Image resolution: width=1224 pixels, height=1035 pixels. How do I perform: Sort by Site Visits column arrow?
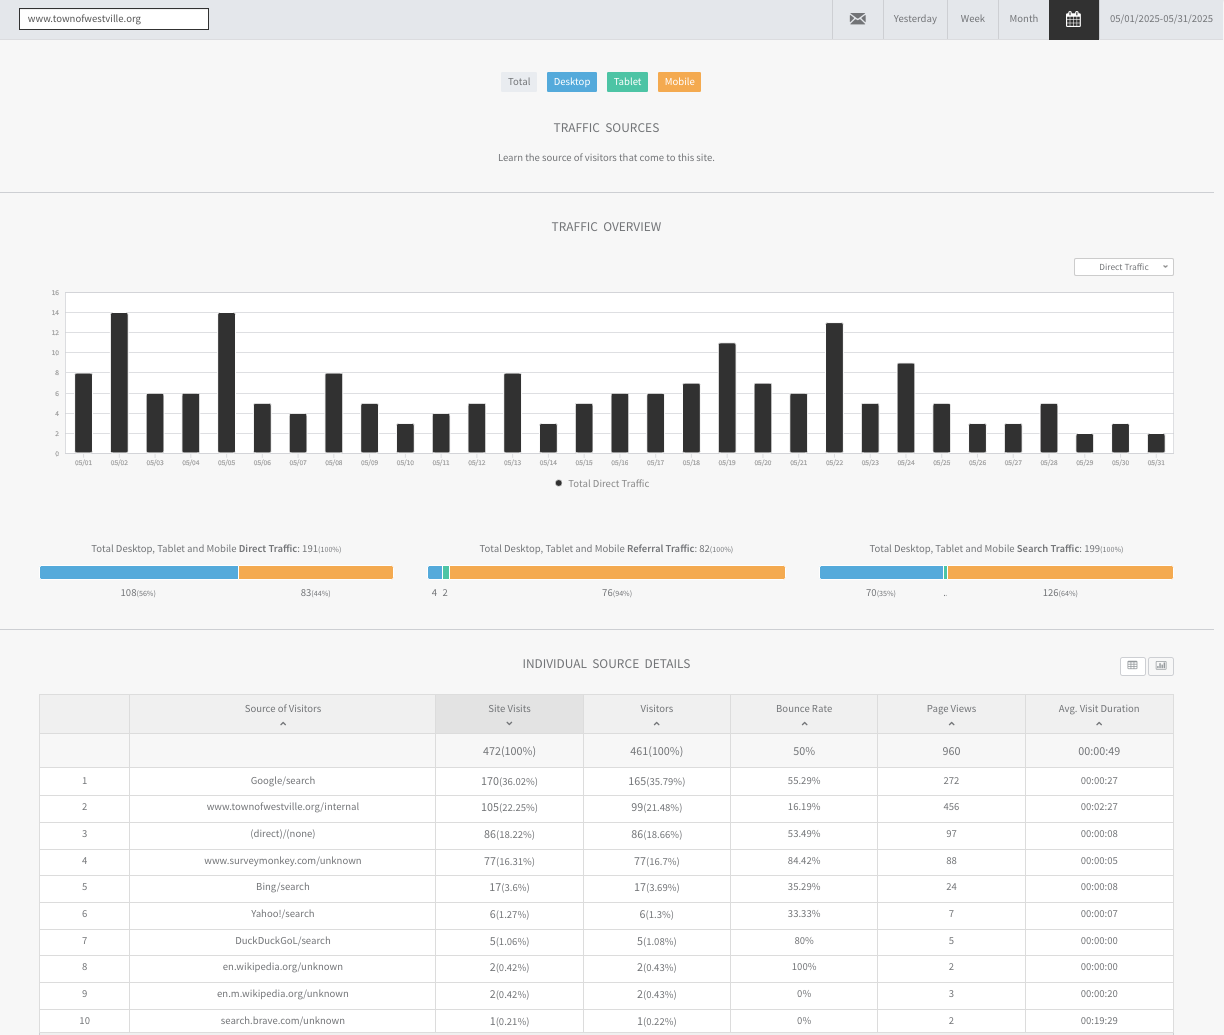point(509,723)
